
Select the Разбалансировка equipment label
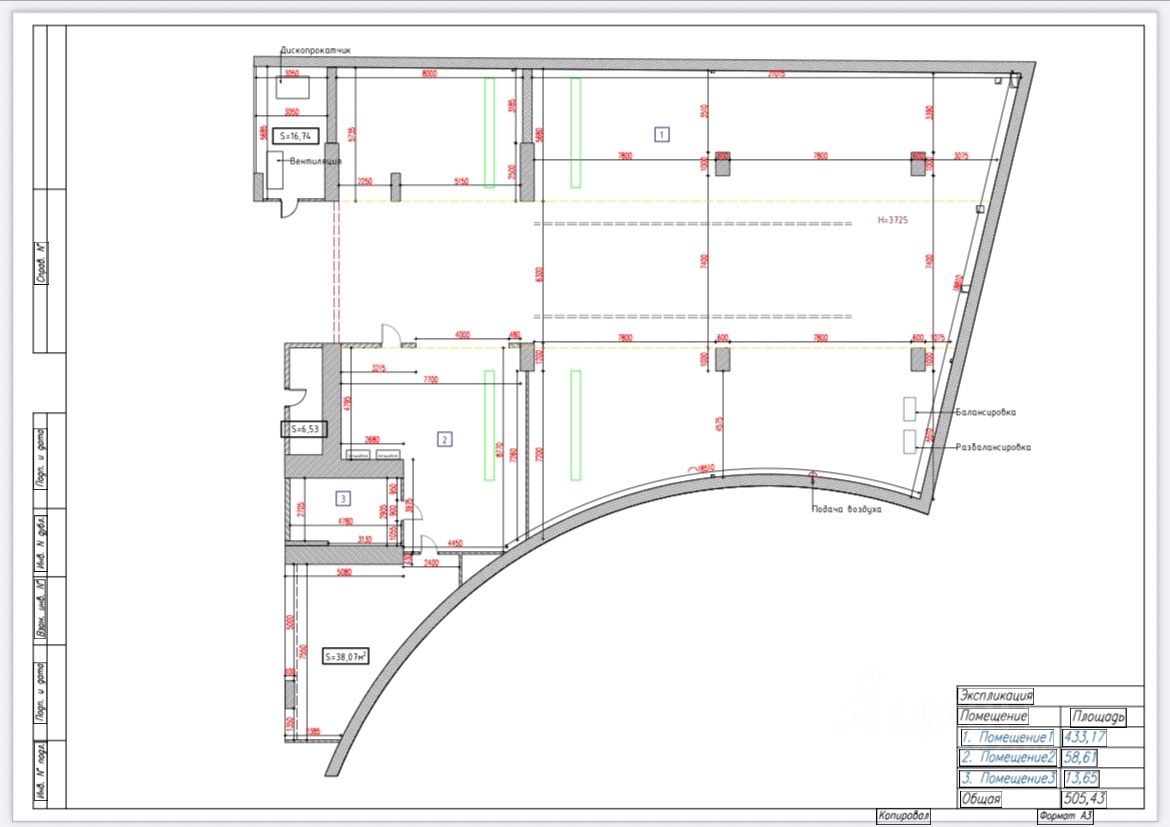click(993, 447)
